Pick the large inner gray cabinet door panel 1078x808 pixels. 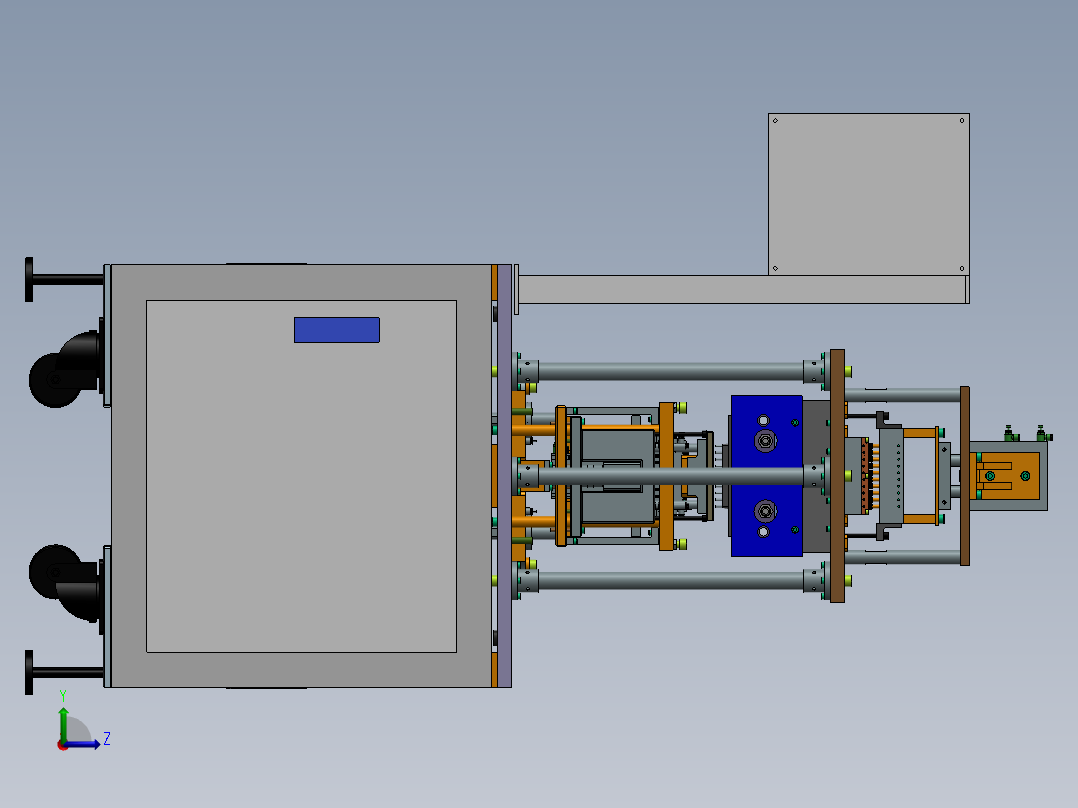point(301,476)
